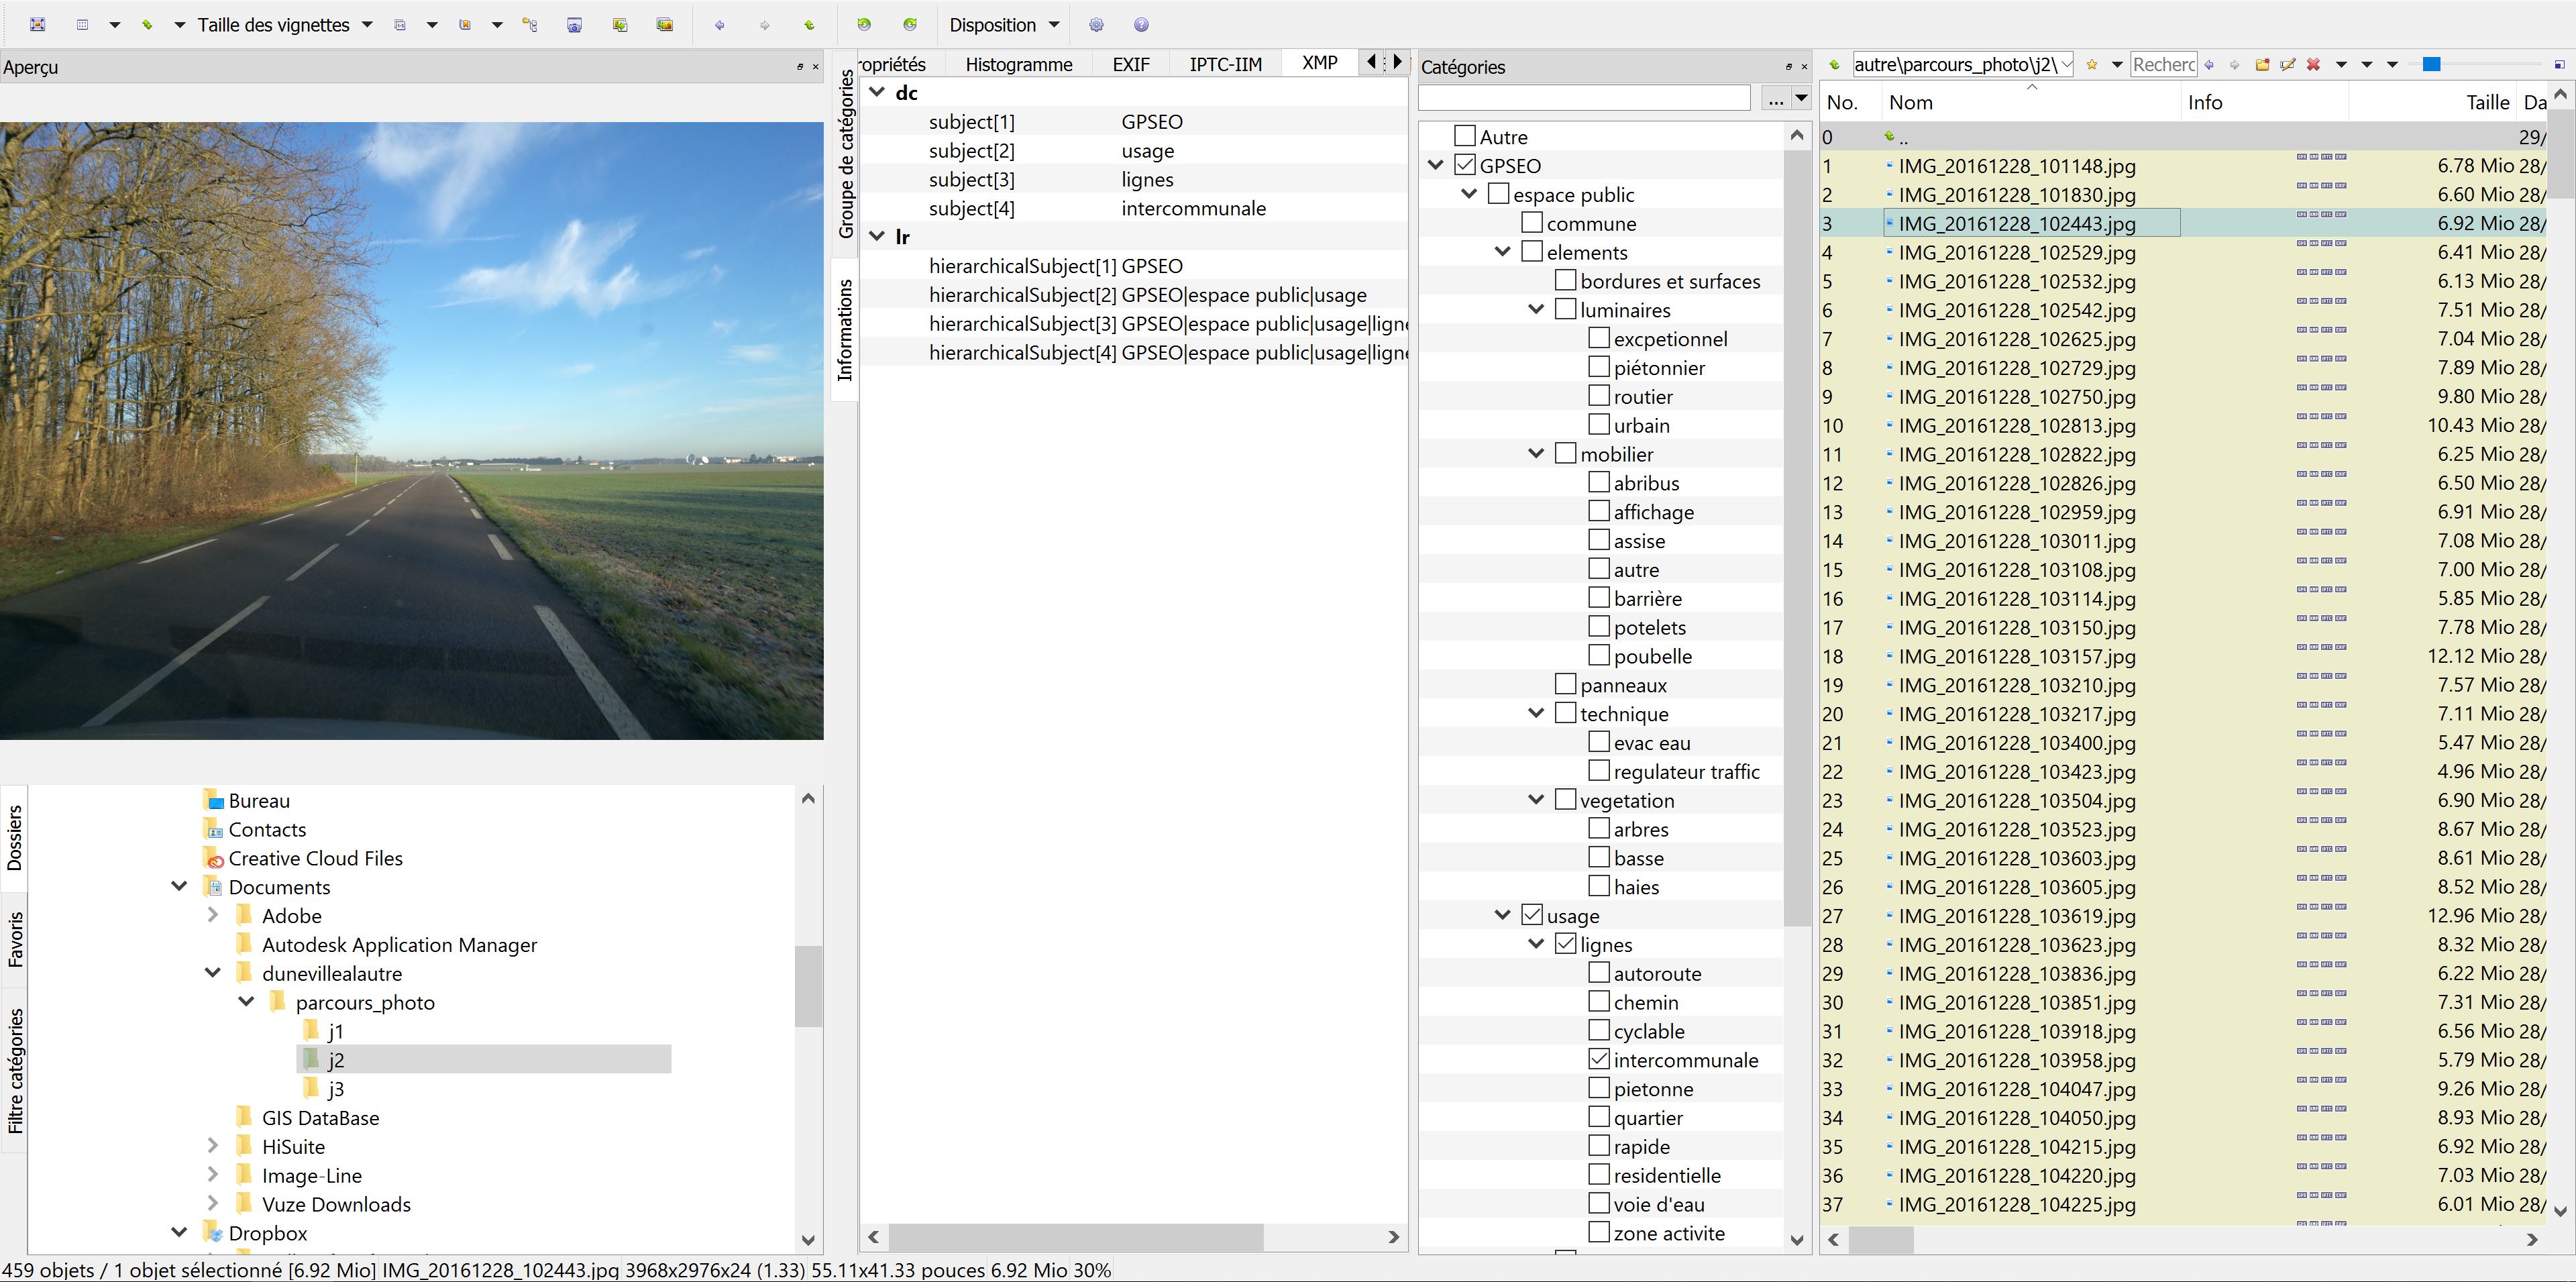Switch to the EXIF tab
Image resolution: width=2576 pixels, height=1282 pixels.
[x=1130, y=64]
